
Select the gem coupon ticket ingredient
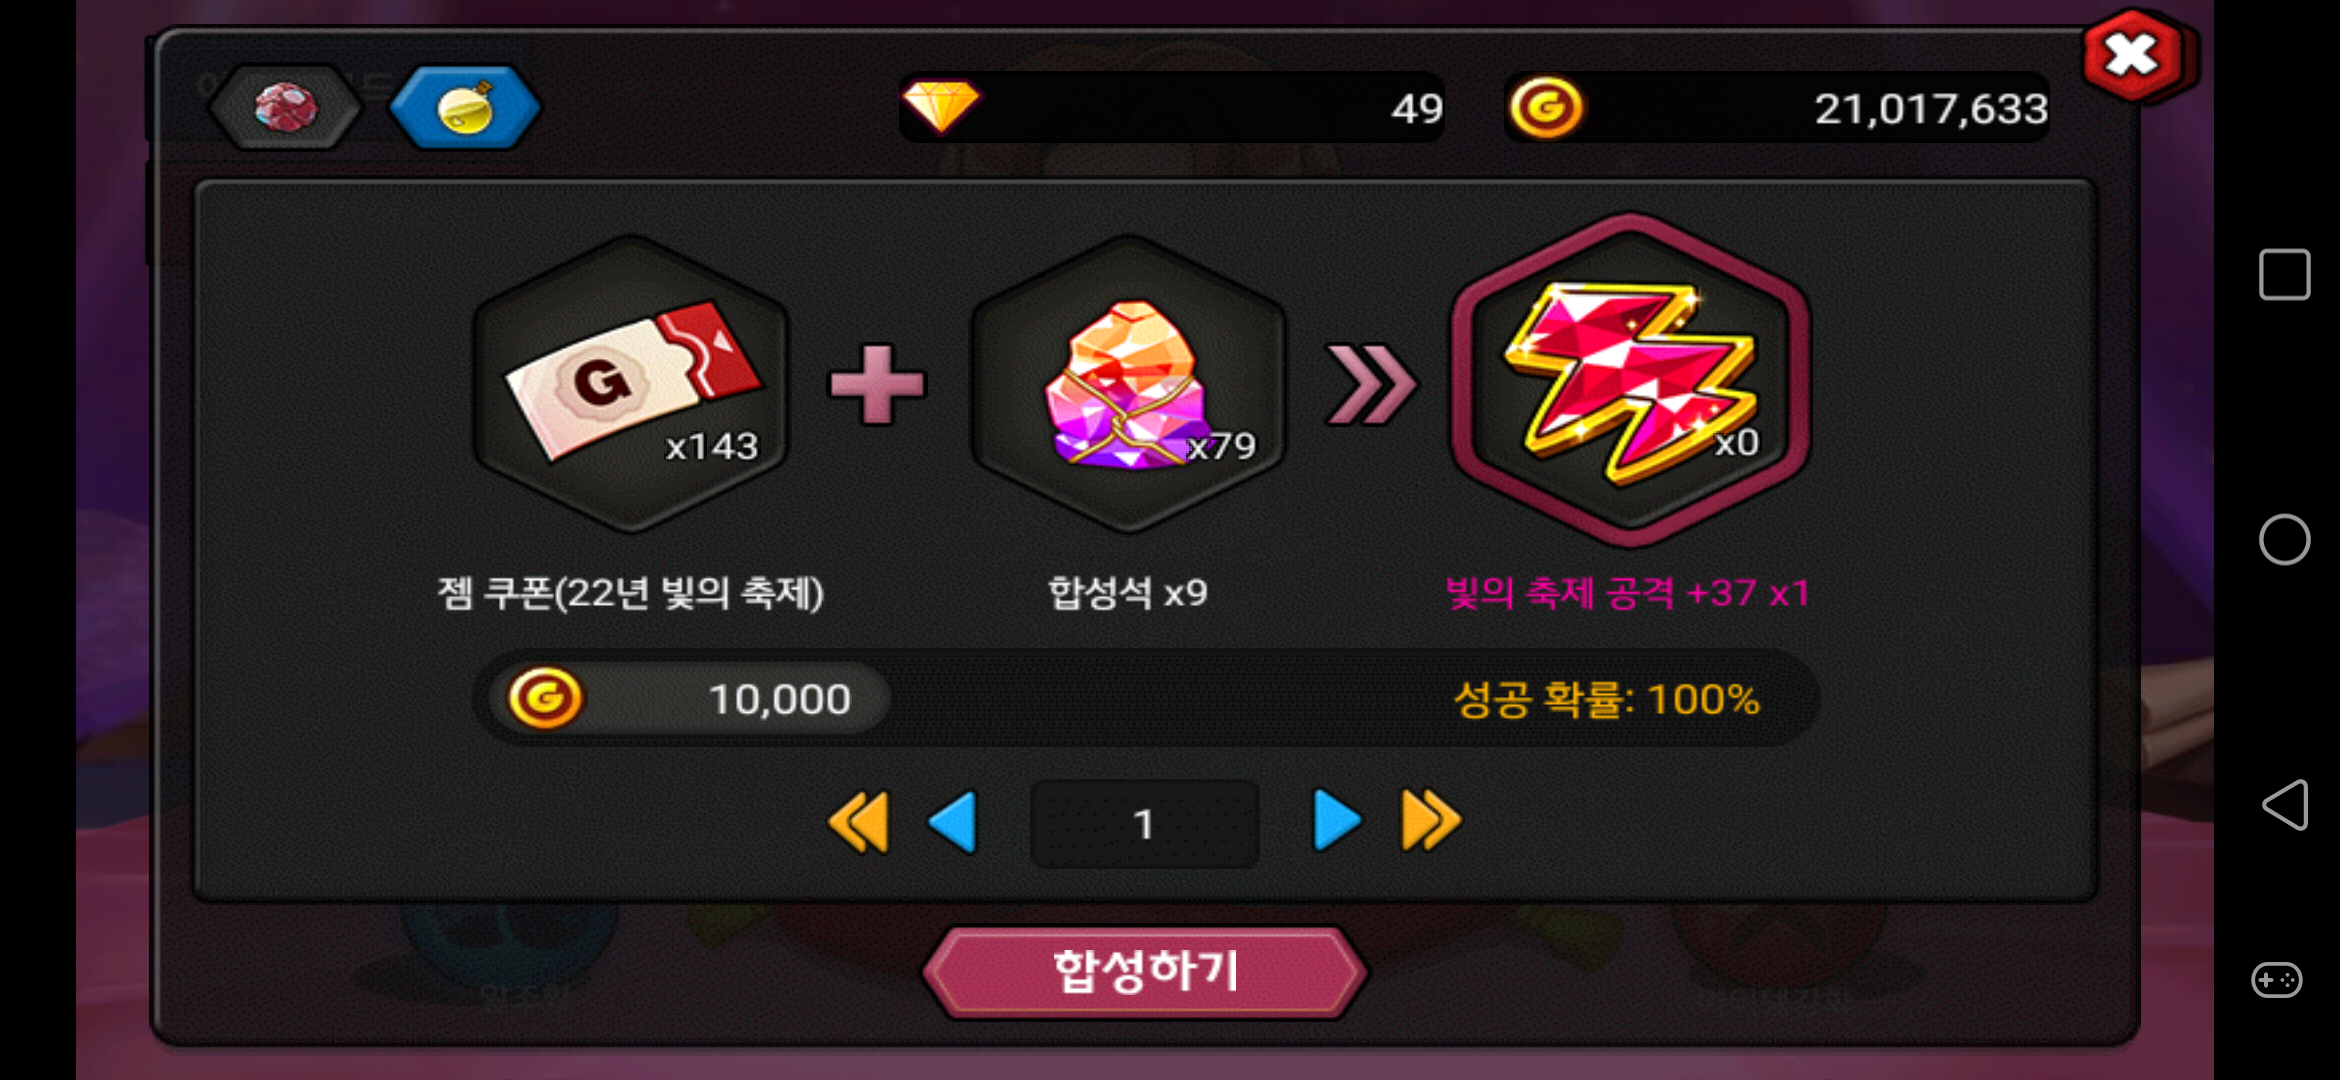point(631,384)
